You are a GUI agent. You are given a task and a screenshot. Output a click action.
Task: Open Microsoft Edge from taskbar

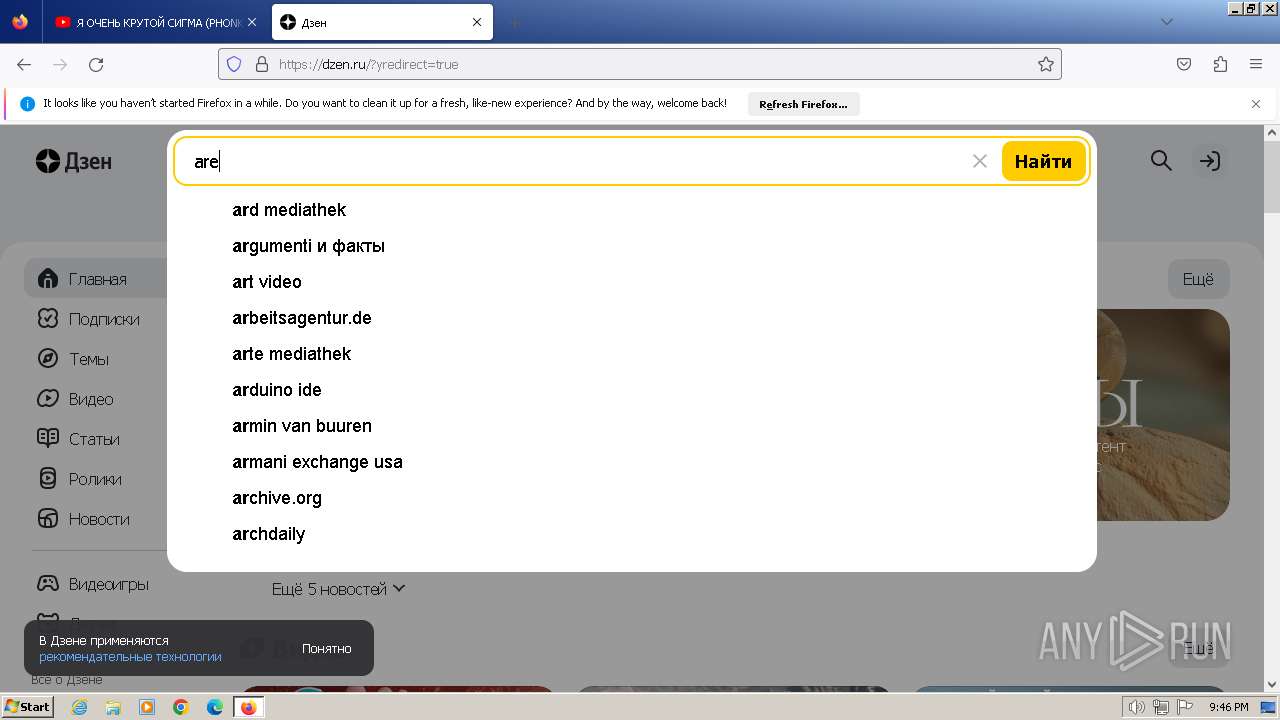coord(215,707)
